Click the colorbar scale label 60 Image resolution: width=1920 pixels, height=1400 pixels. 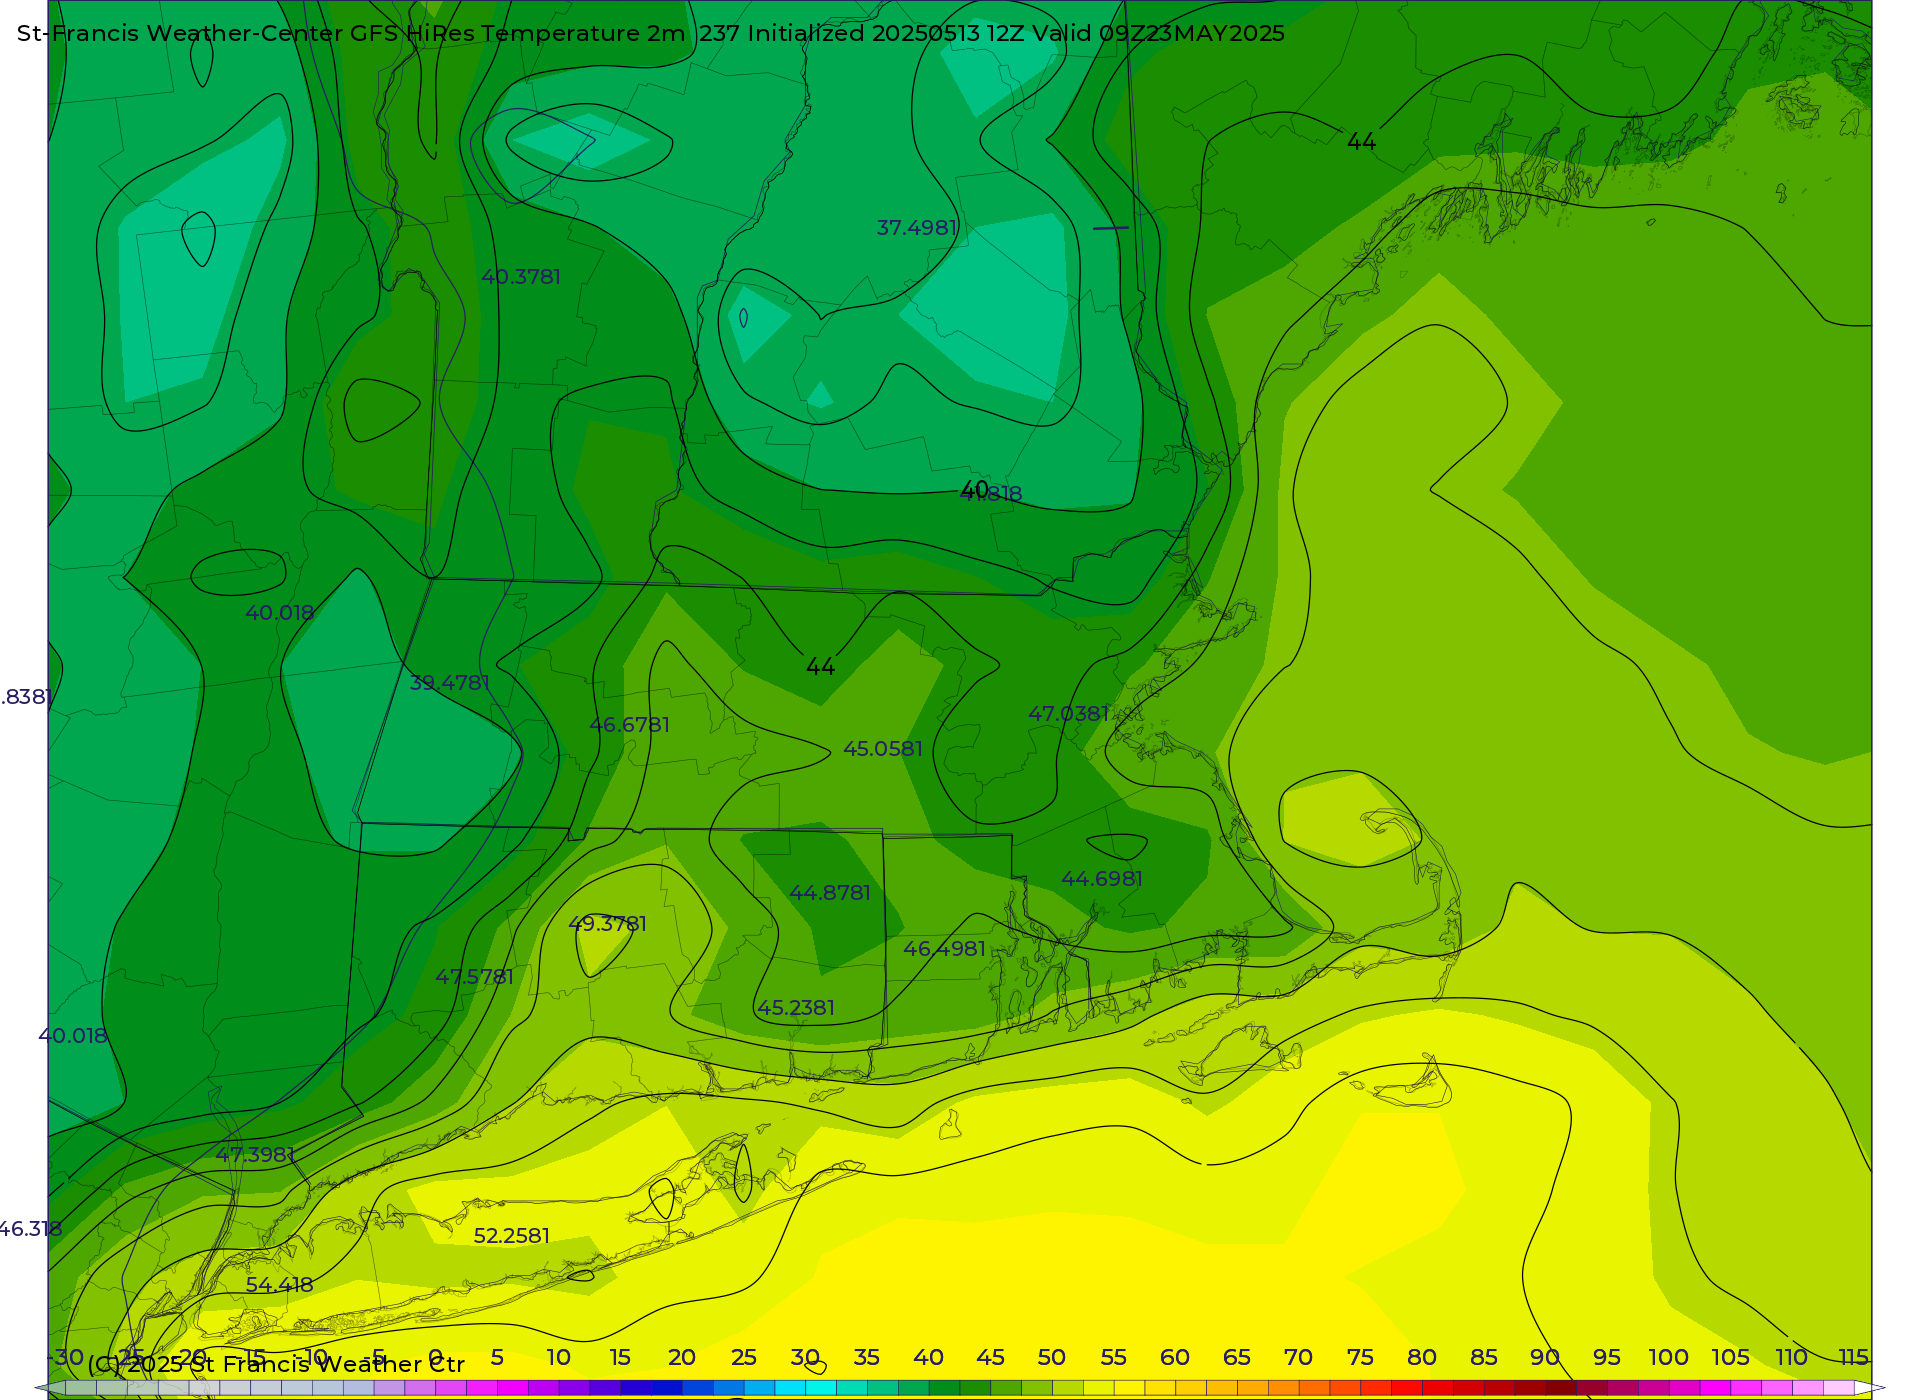pyautogui.click(x=1175, y=1358)
